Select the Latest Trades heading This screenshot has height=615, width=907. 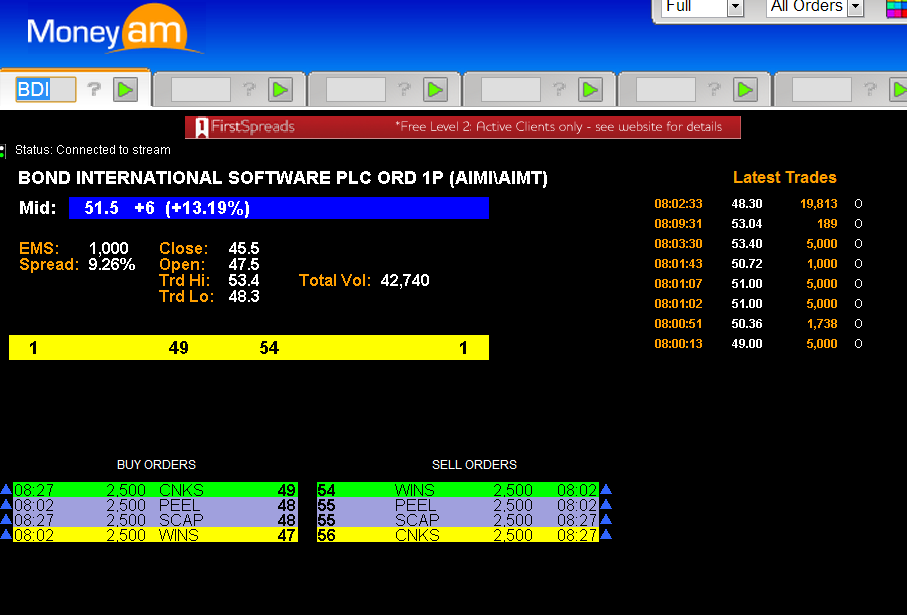point(785,178)
